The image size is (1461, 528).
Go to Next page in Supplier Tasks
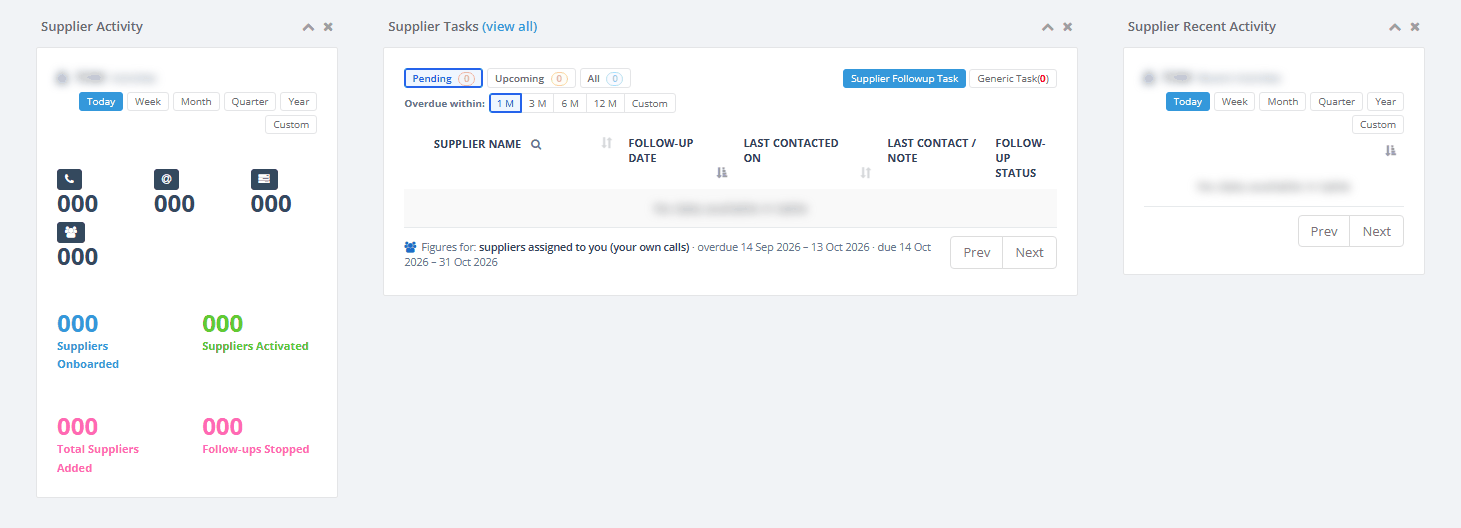tap(1029, 252)
